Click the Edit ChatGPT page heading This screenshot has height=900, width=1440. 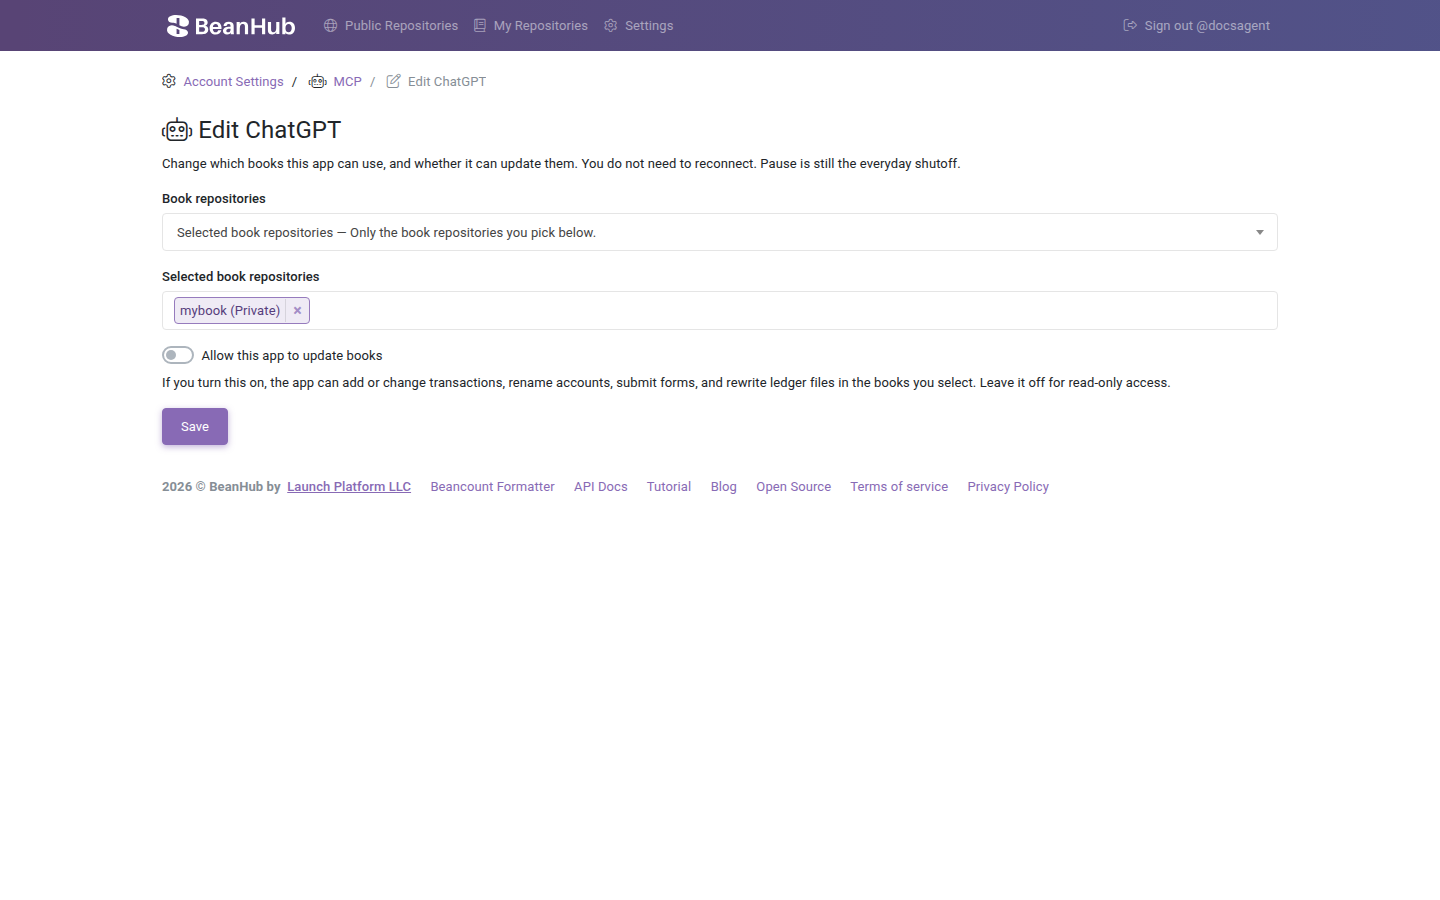(x=270, y=130)
